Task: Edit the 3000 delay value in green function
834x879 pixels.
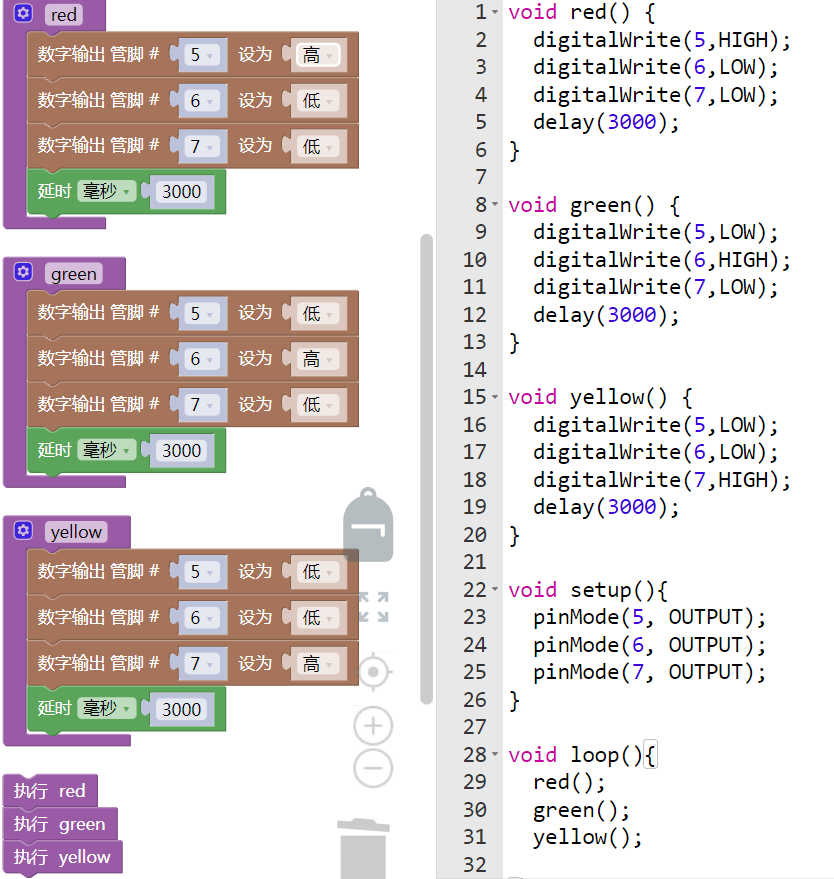Action: [x=182, y=451]
